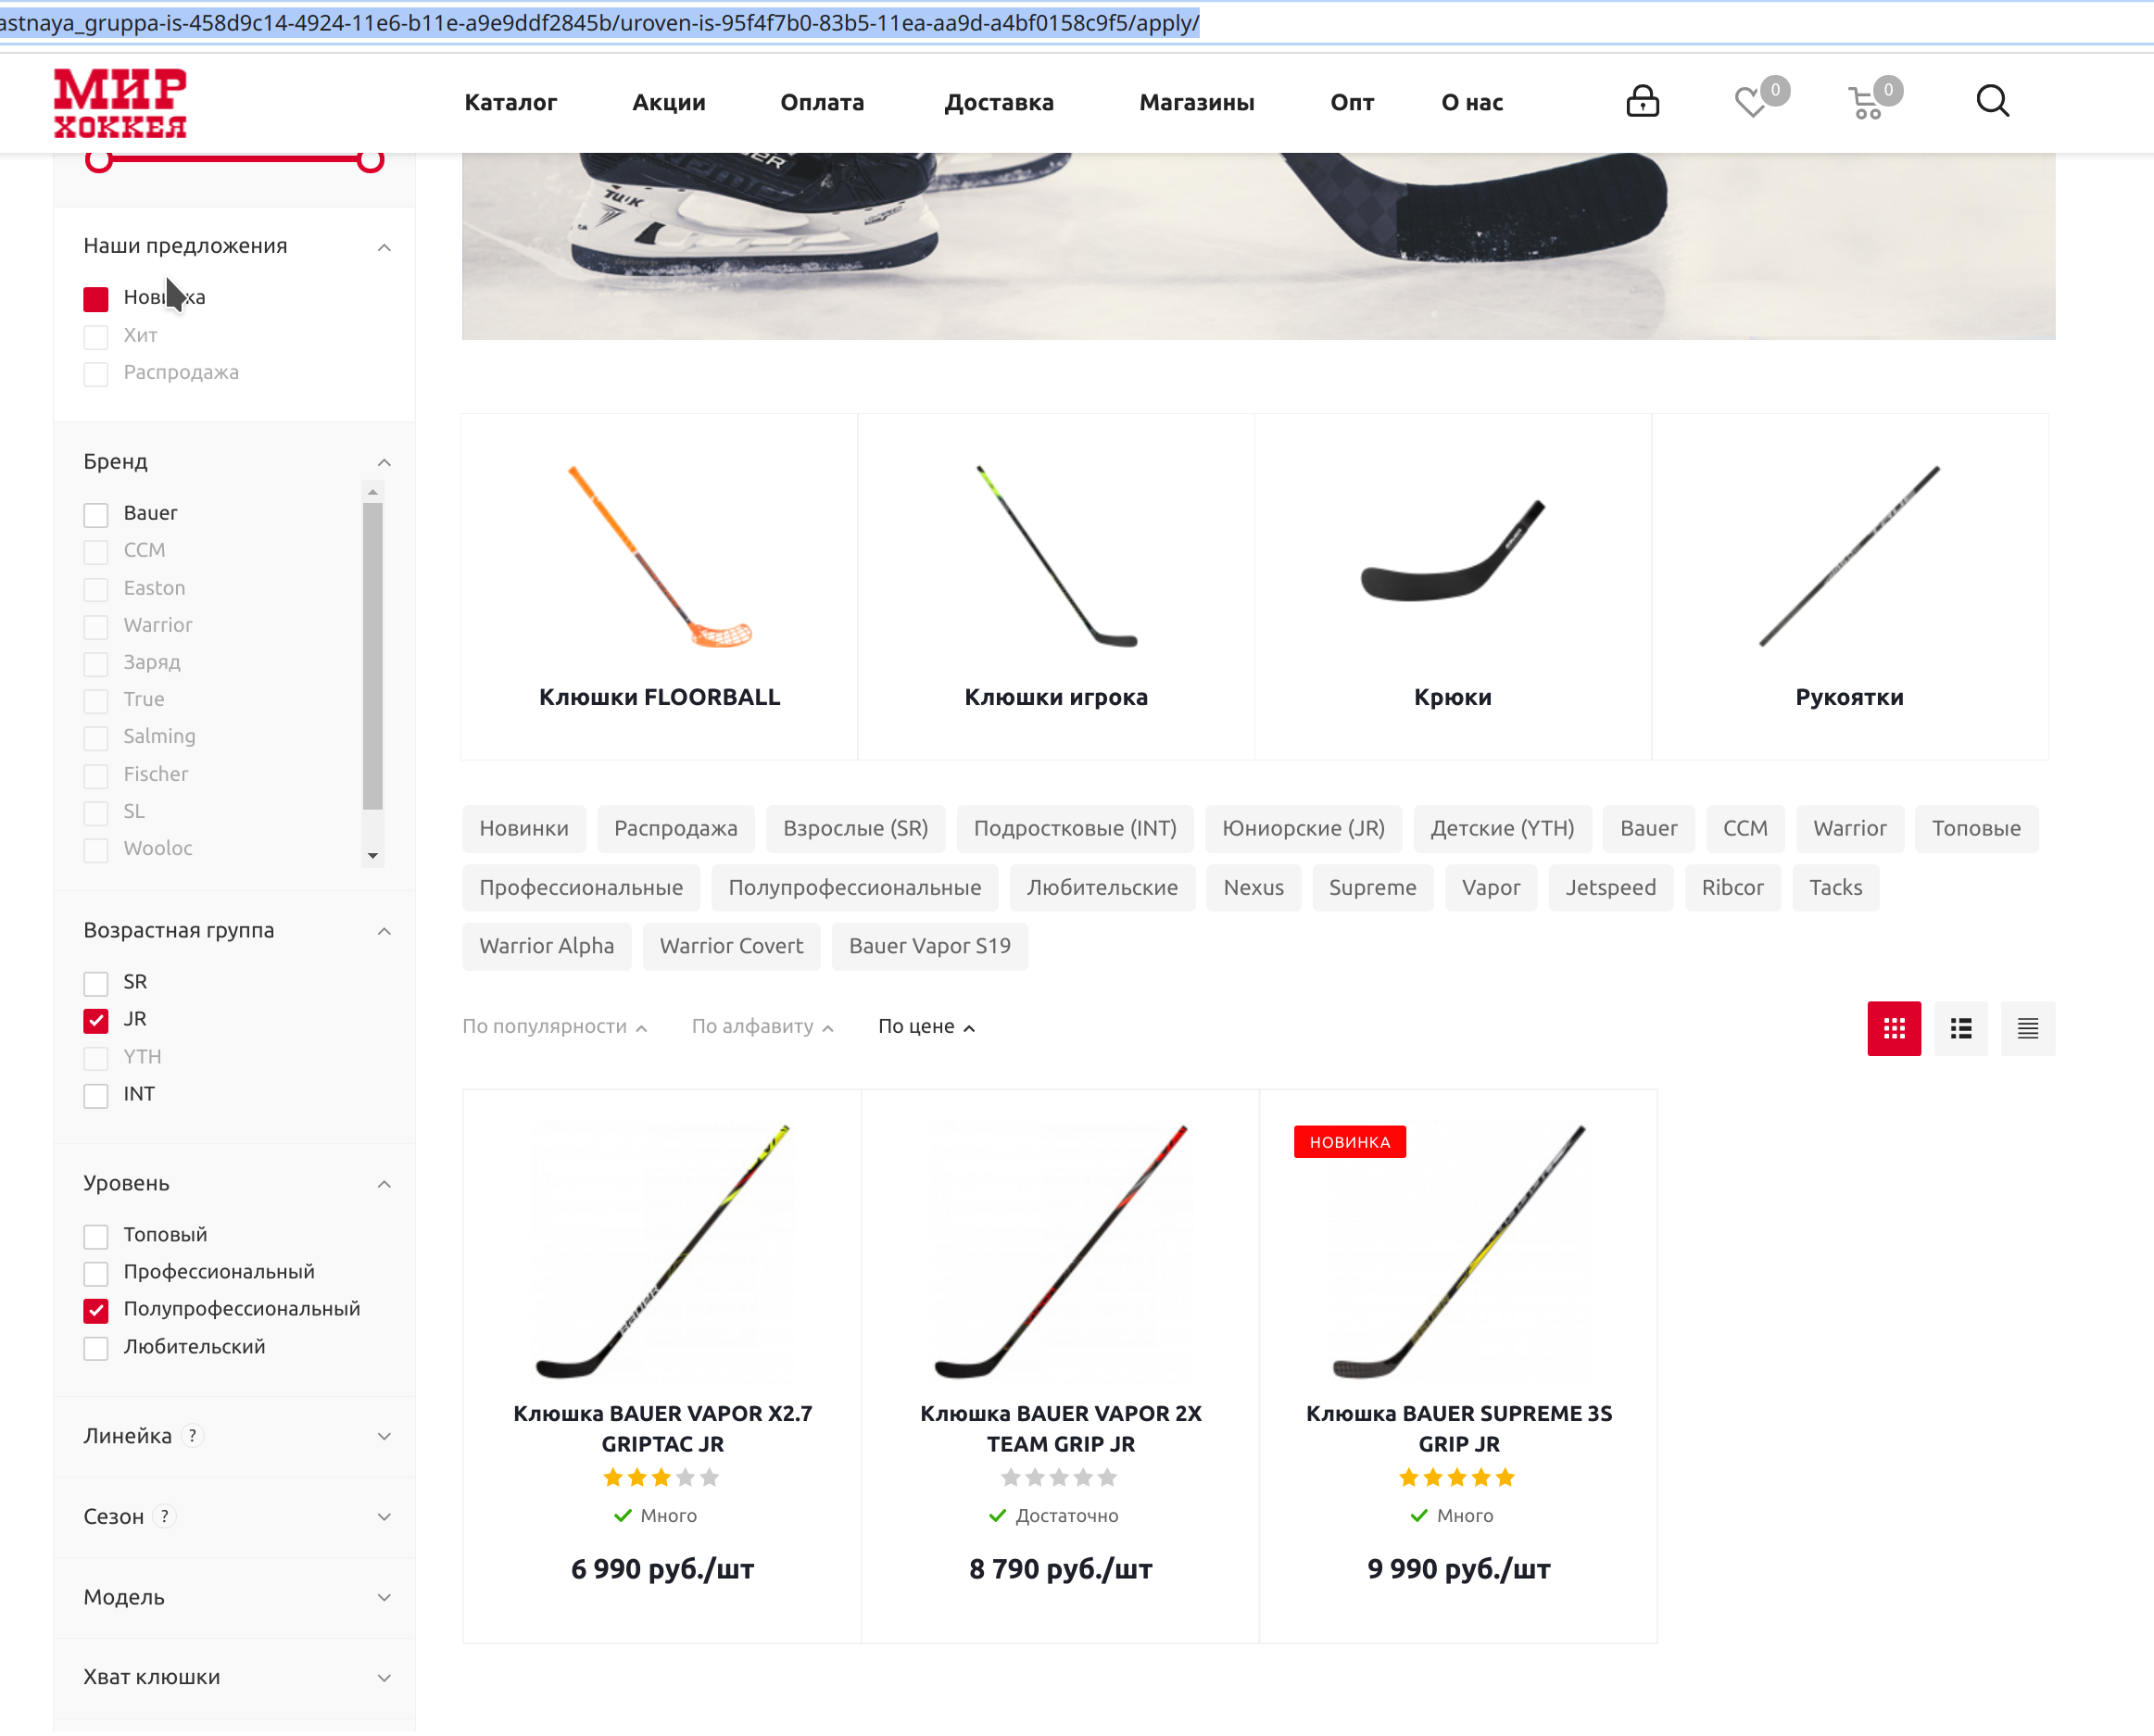This screenshot has height=1736, width=2154.
Task: Click the Мир Хоккея logo
Action: [x=120, y=102]
